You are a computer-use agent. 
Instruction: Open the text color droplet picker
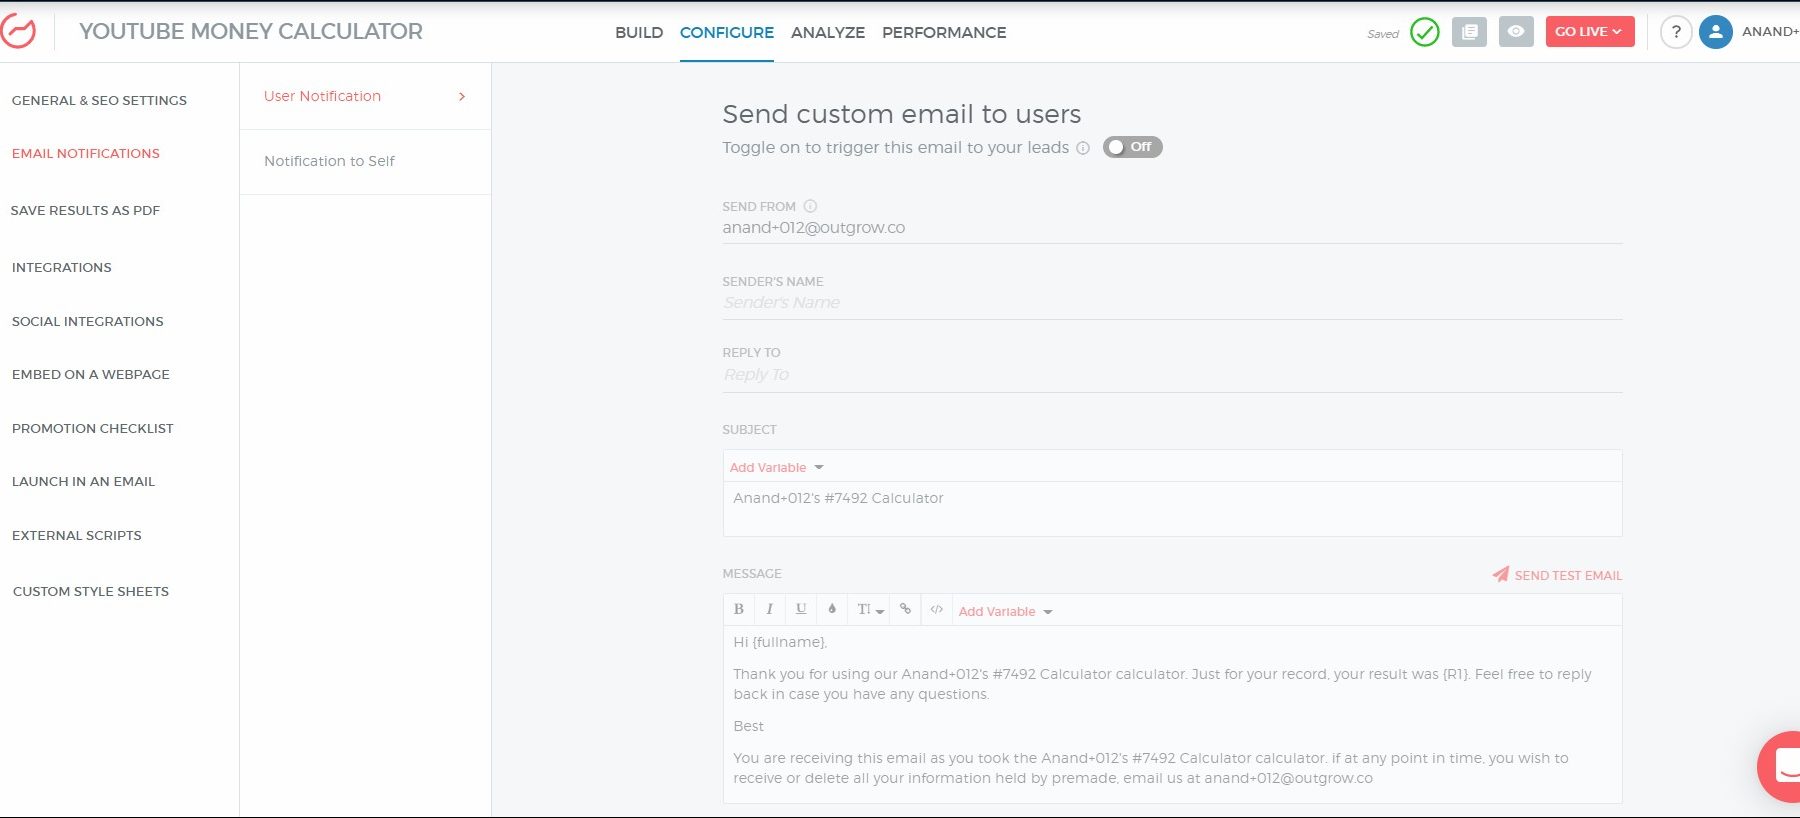pyautogui.click(x=832, y=609)
